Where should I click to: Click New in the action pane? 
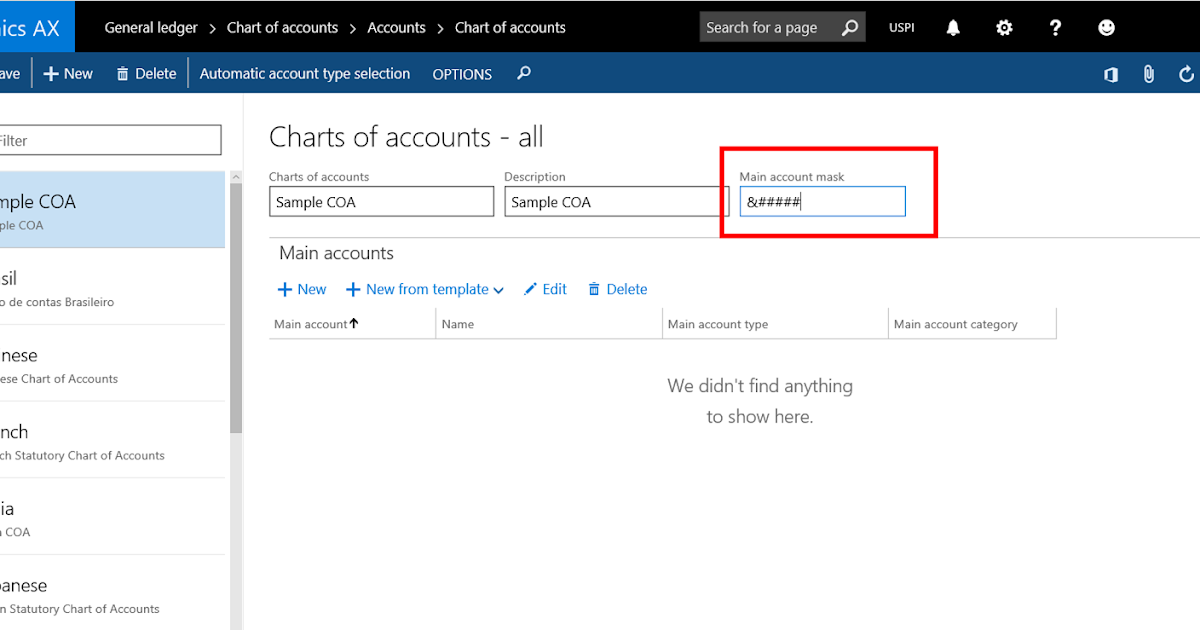pos(67,73)
